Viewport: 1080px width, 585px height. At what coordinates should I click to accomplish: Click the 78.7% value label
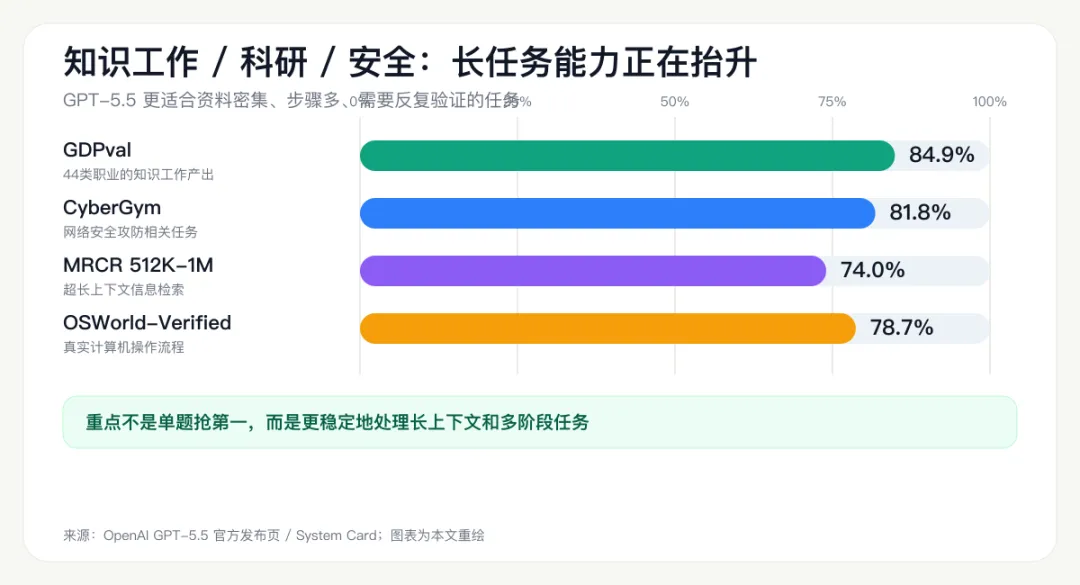pos(901,328)
